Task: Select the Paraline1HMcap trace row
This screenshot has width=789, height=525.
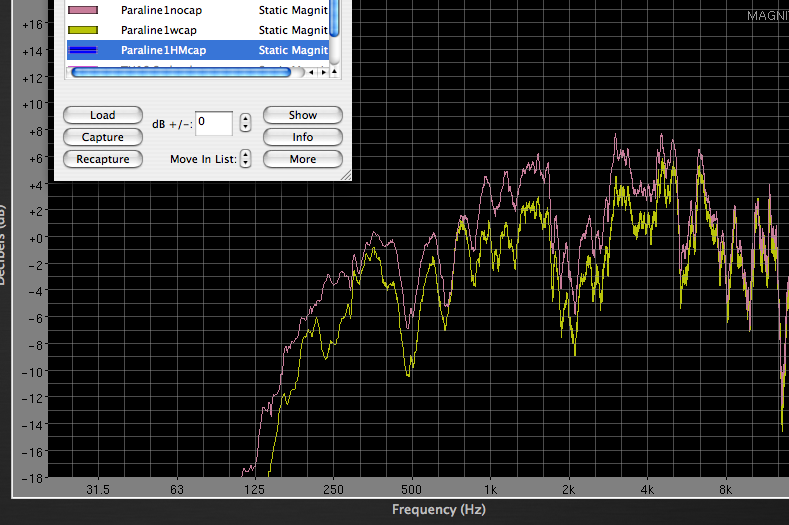Action: point(198,50)
